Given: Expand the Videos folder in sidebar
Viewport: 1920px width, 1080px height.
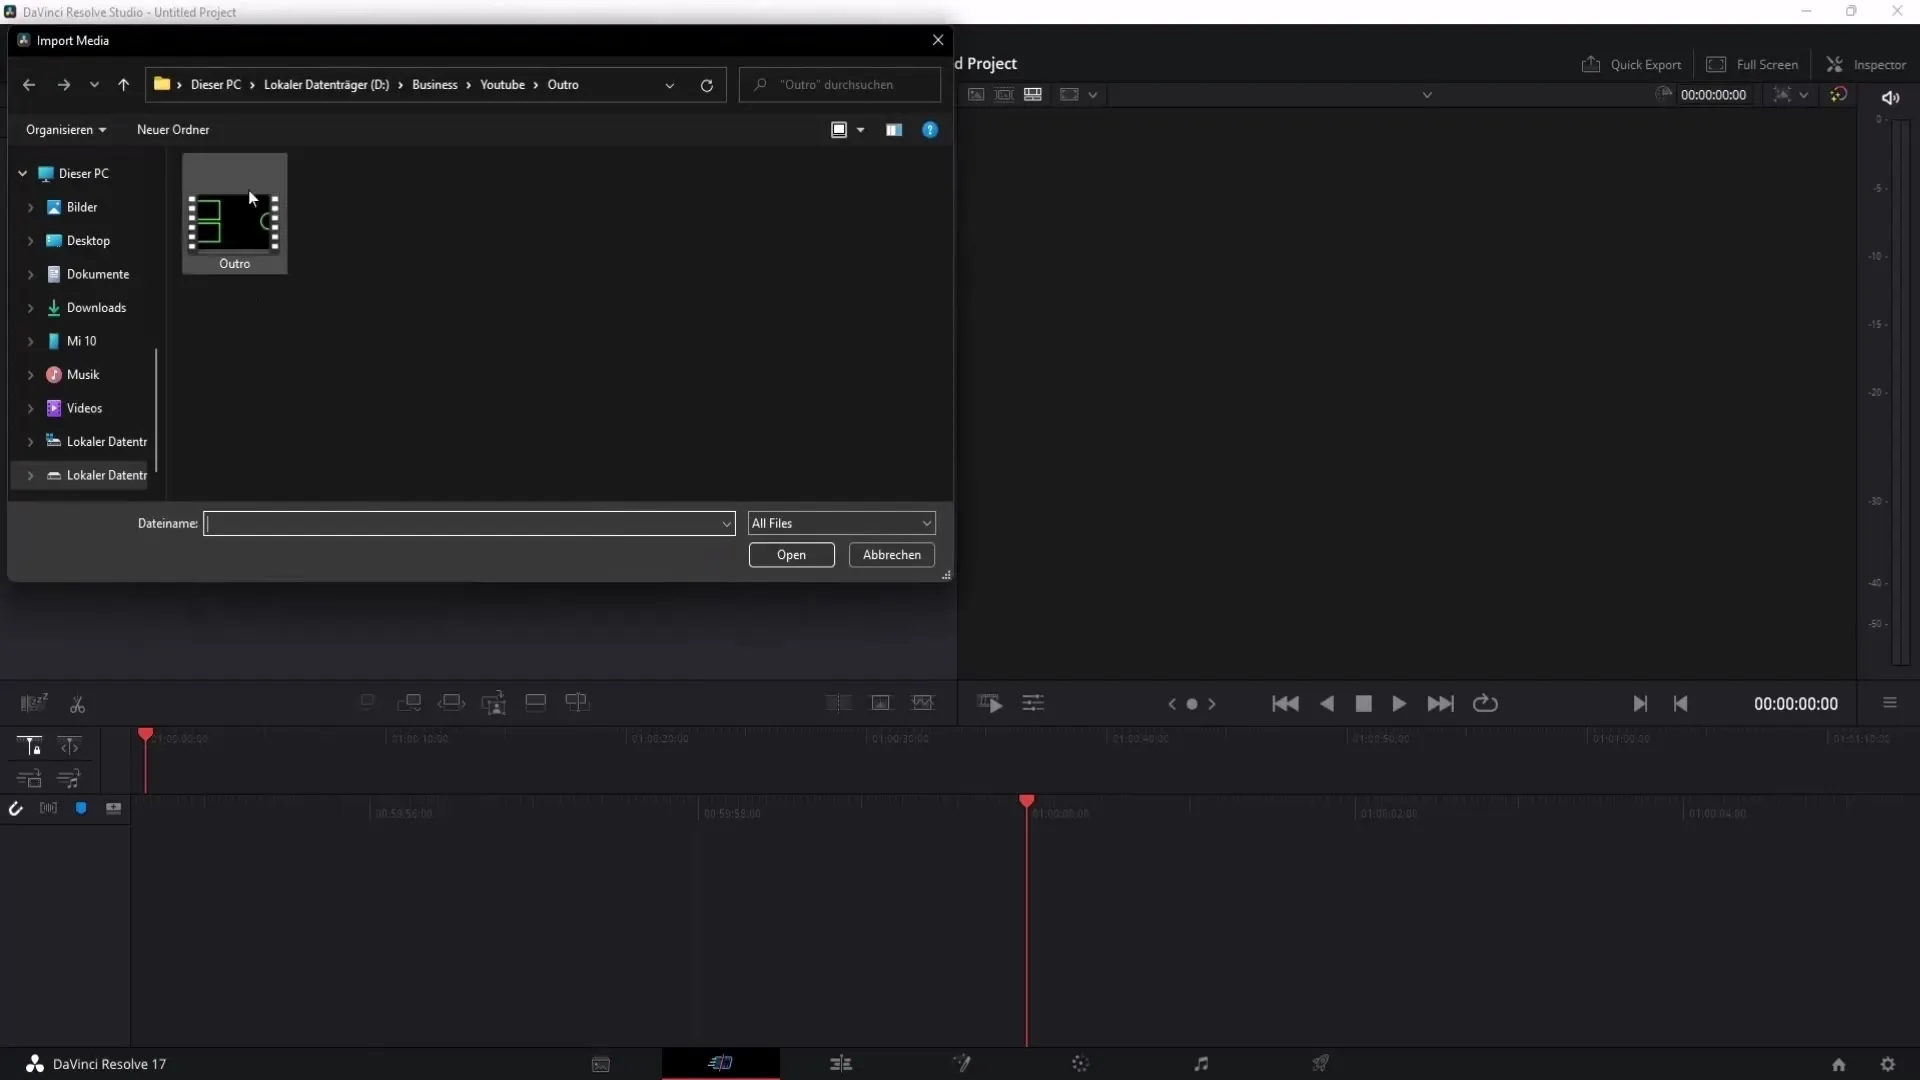Looking at the screenshot, I should 29,407.
